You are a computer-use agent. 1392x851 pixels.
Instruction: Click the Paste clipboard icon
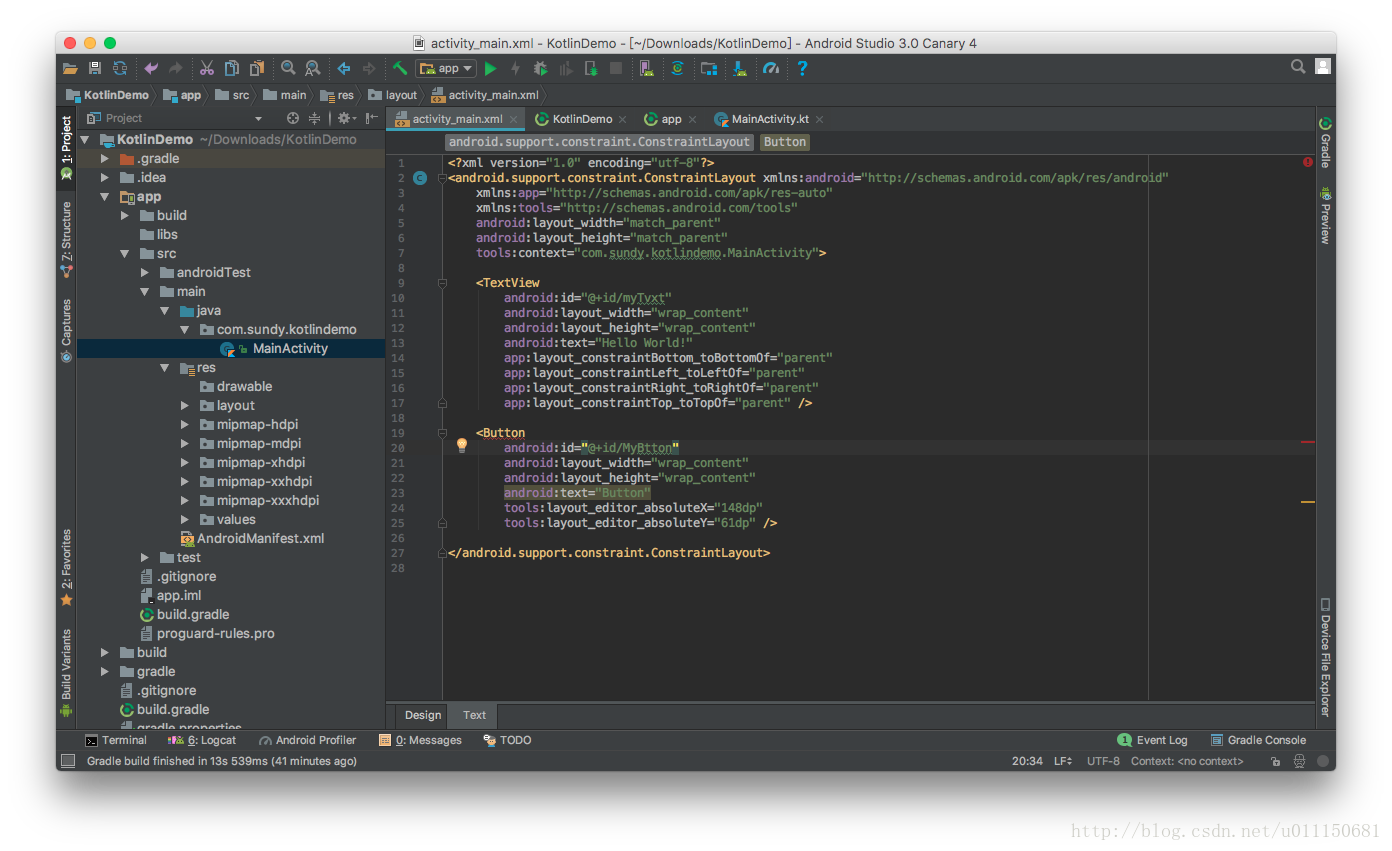tap(257, 69)
